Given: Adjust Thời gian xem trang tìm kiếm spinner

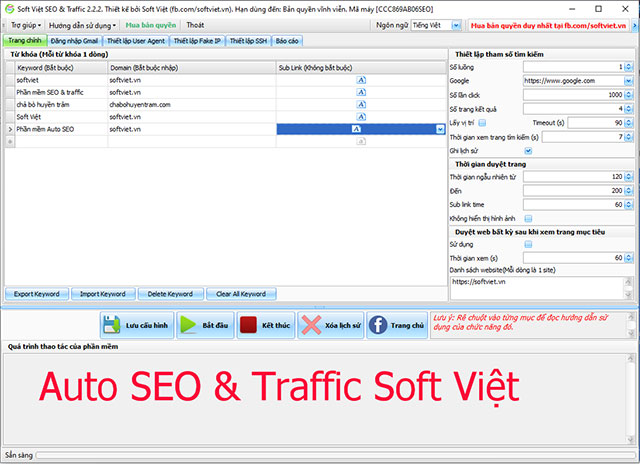Looking at the screenshot, I should pyautogui.click(x=629, y=137).
